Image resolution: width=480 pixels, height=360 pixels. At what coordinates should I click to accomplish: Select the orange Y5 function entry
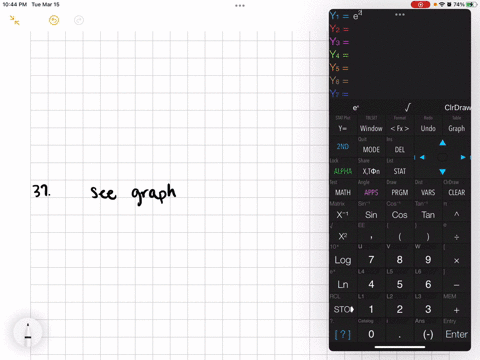tap(400, 68)
